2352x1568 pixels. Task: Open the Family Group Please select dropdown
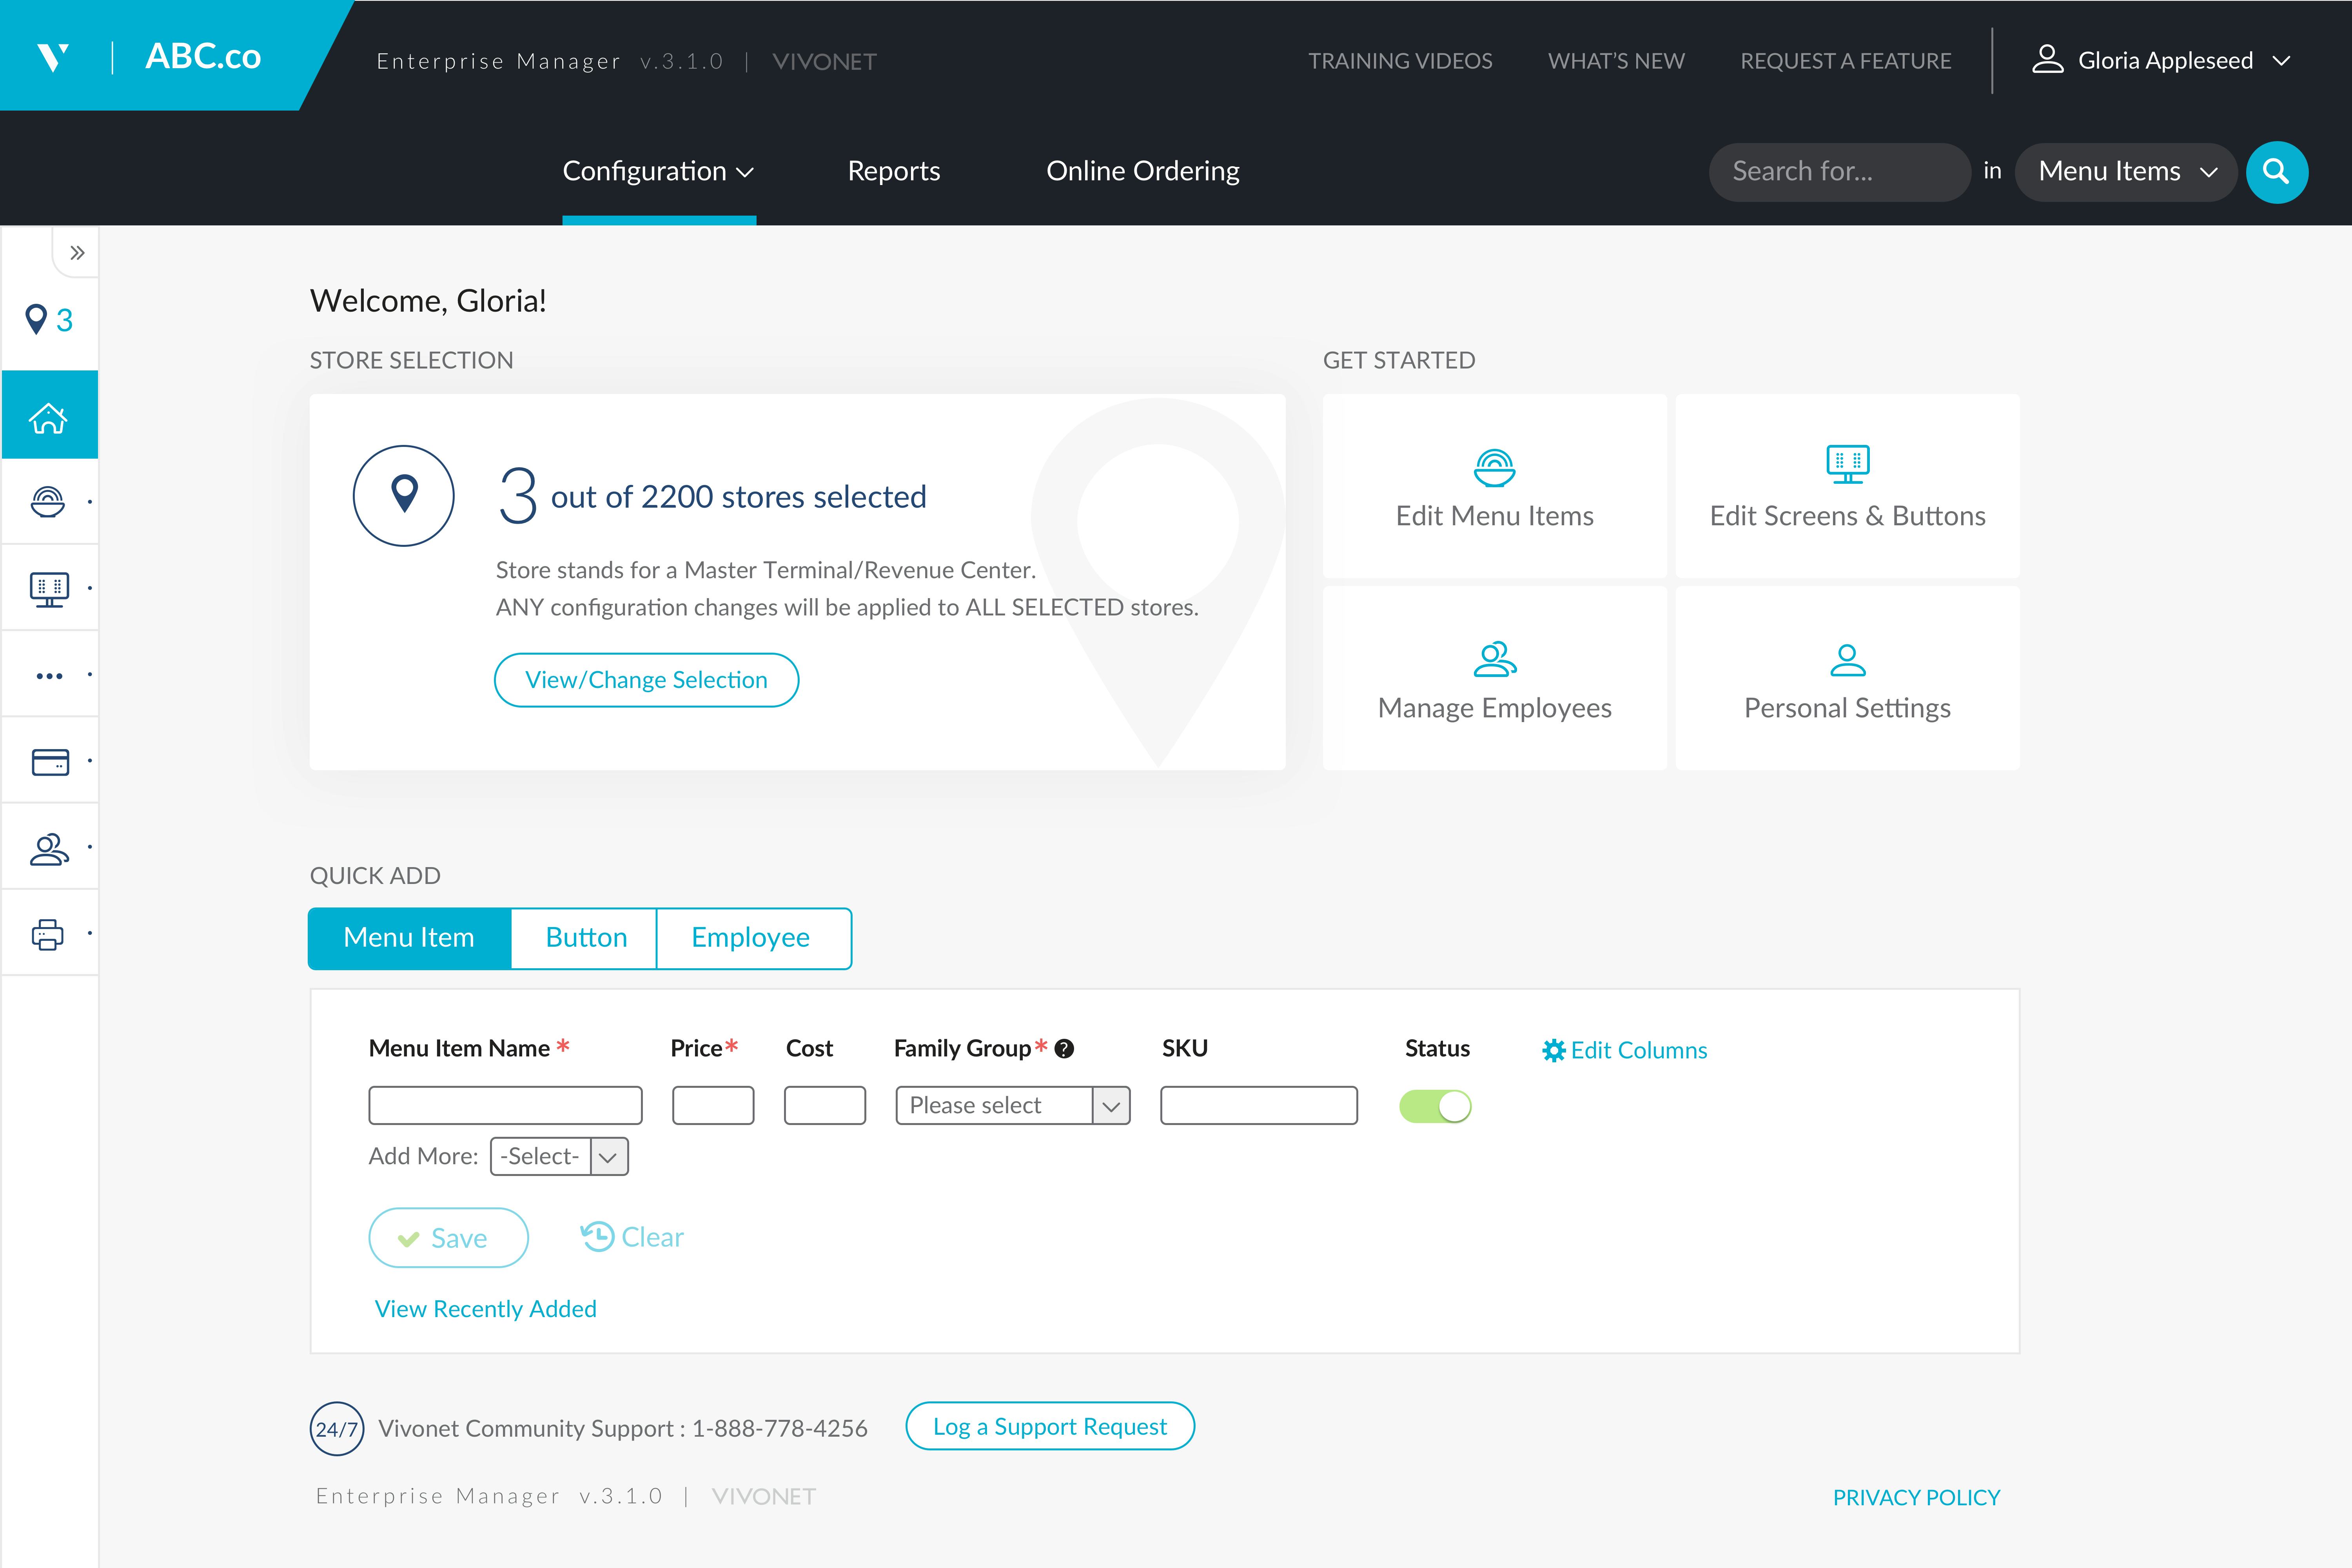1012,1105
